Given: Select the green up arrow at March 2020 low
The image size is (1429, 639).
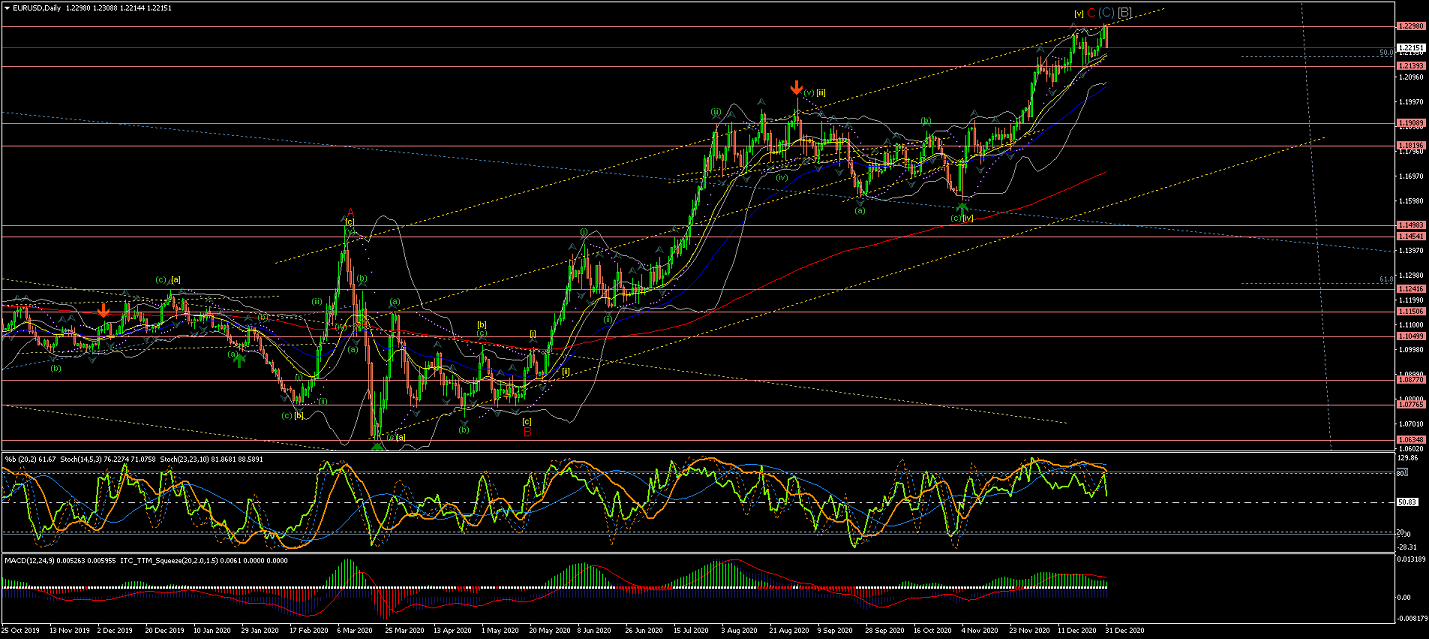Looking at the screenshot, I should pos(378,445).
